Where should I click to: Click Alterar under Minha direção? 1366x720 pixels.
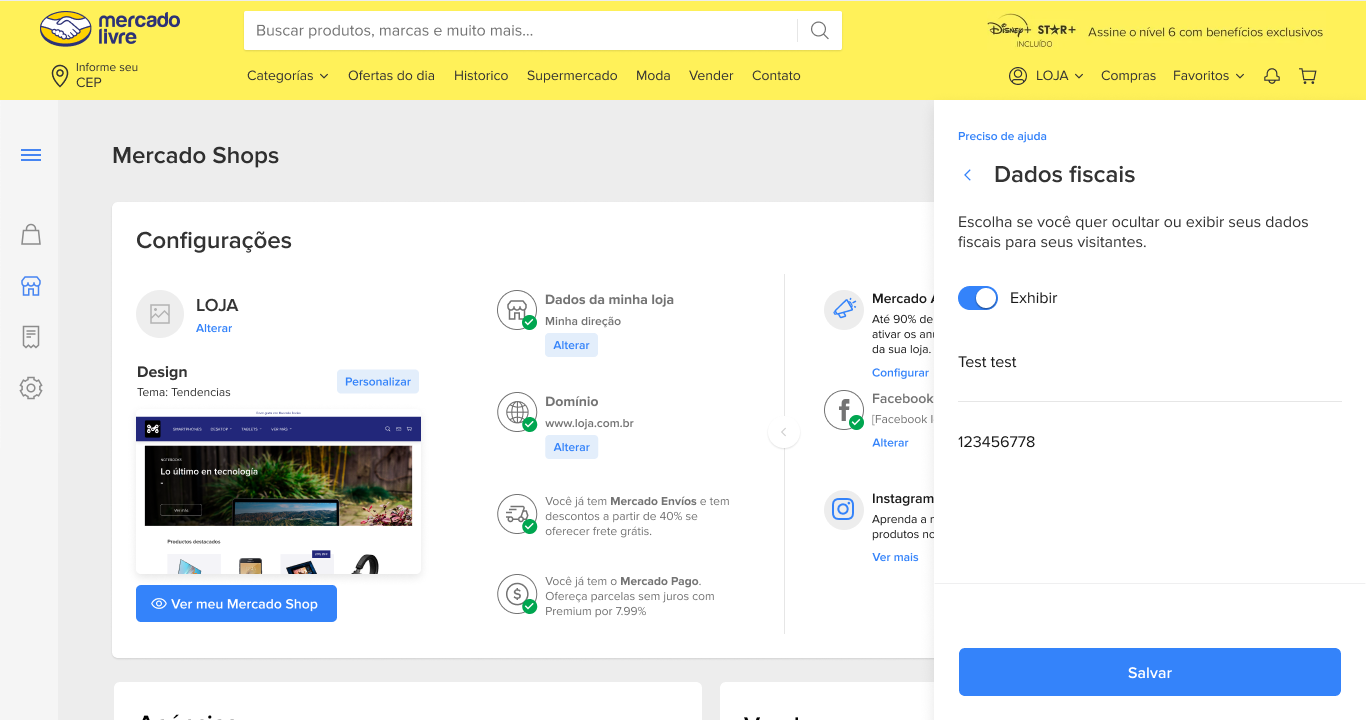pos(571,345)
